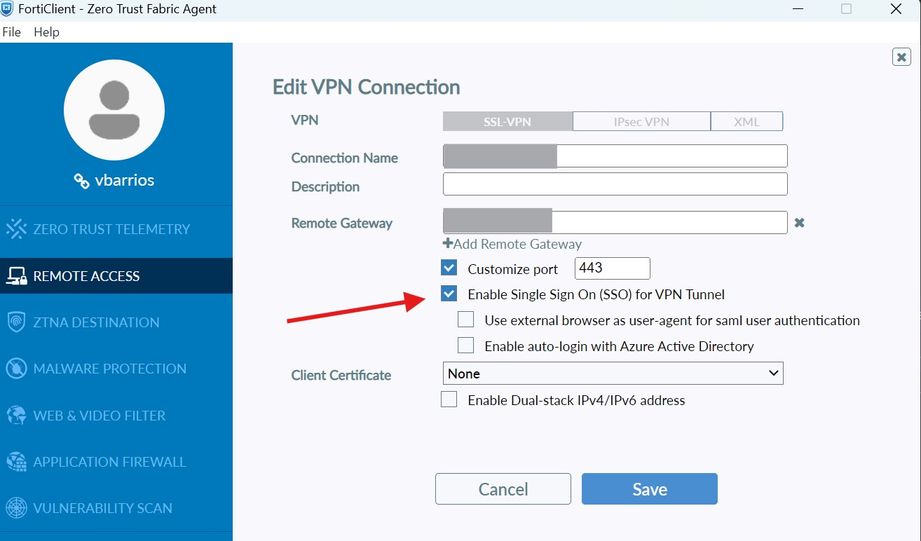Expand the Client Certificate dropdown
Image resolution: width=921 pixels, height=541 pixels.
click(613, 373)
